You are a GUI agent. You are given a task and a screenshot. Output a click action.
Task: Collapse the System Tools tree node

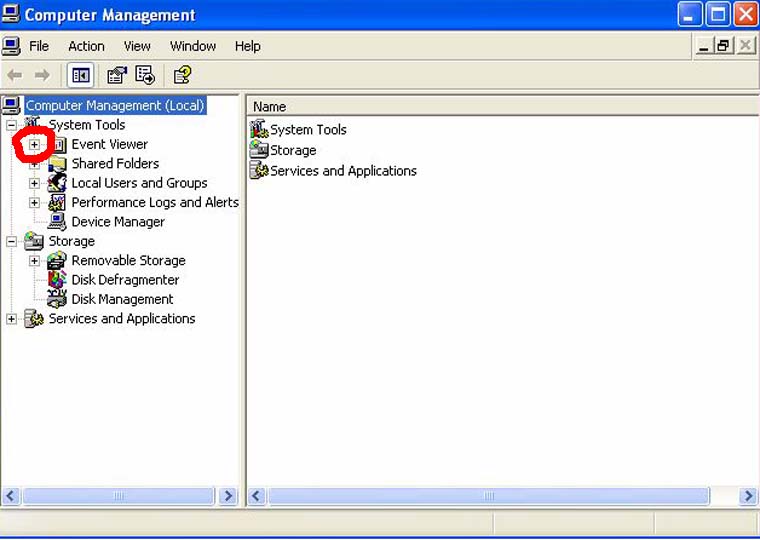point(12,125)
